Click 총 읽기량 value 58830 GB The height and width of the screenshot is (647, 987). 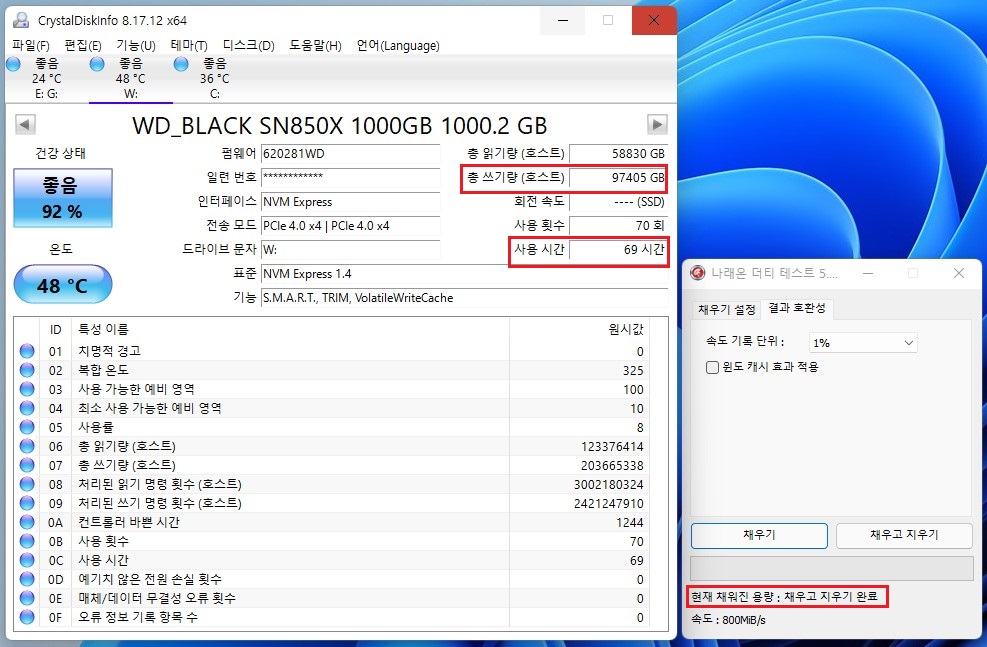click(618, 154)
